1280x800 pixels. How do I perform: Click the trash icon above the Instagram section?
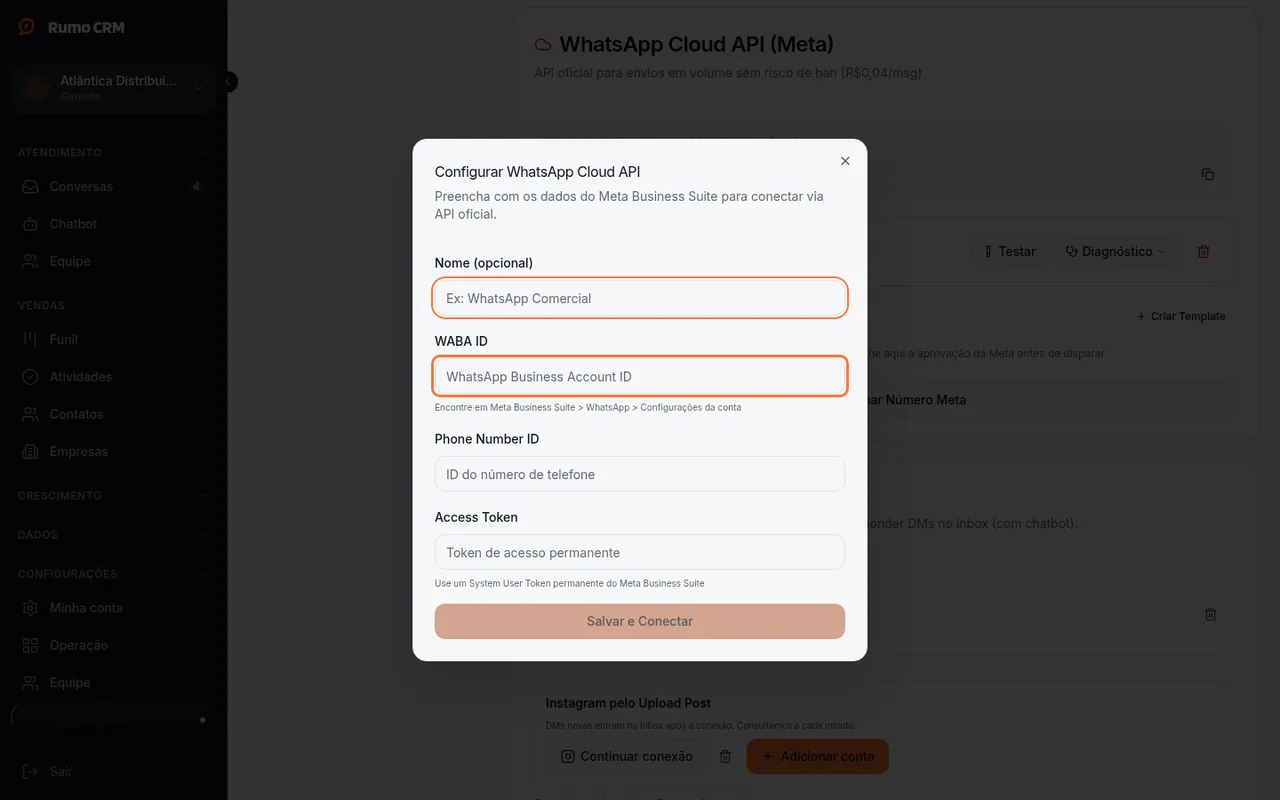tap(1210, 614)
